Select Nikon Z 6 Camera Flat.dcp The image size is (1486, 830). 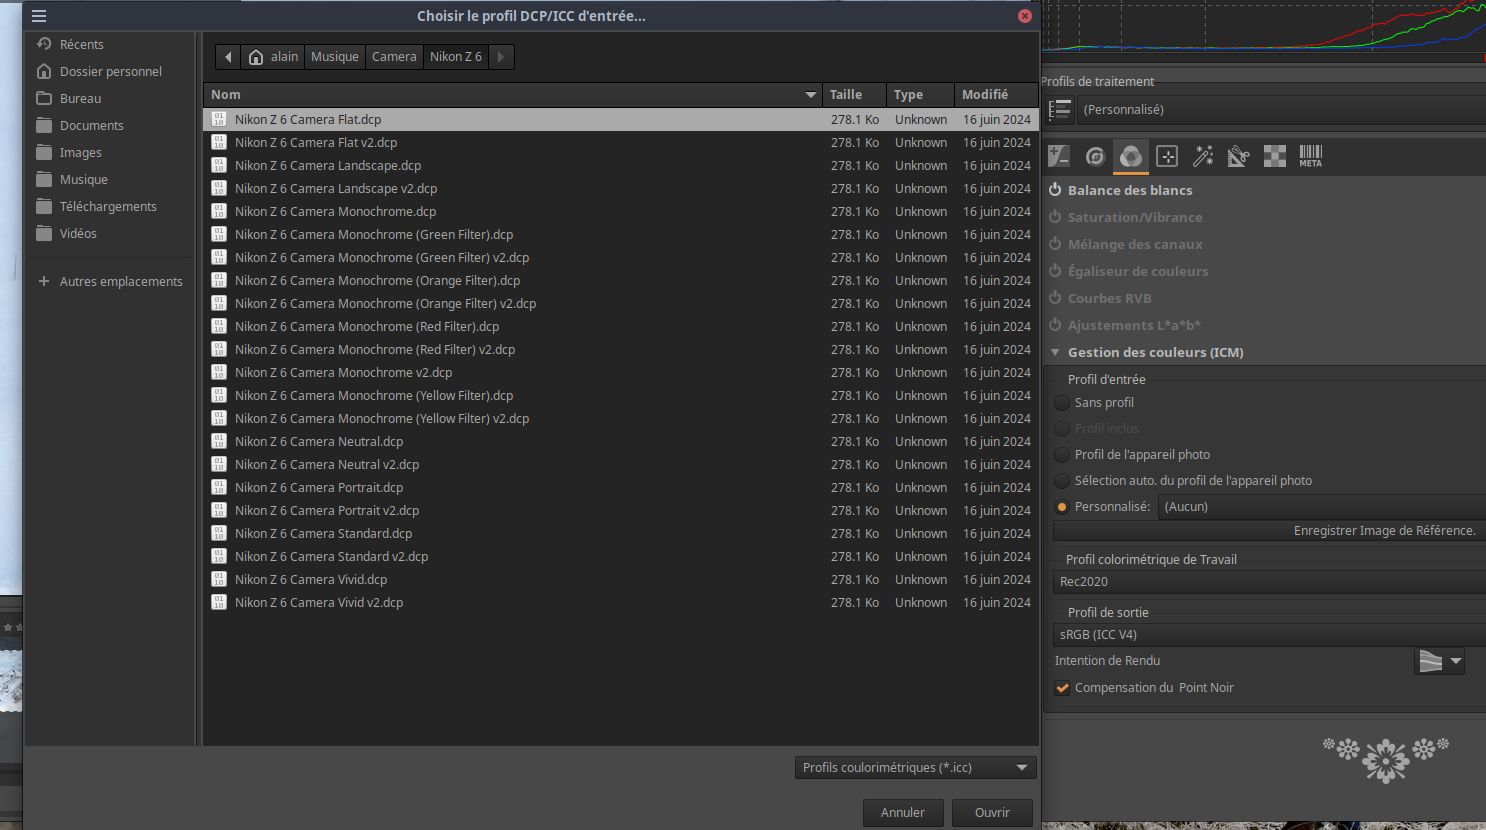coord(620,119)
